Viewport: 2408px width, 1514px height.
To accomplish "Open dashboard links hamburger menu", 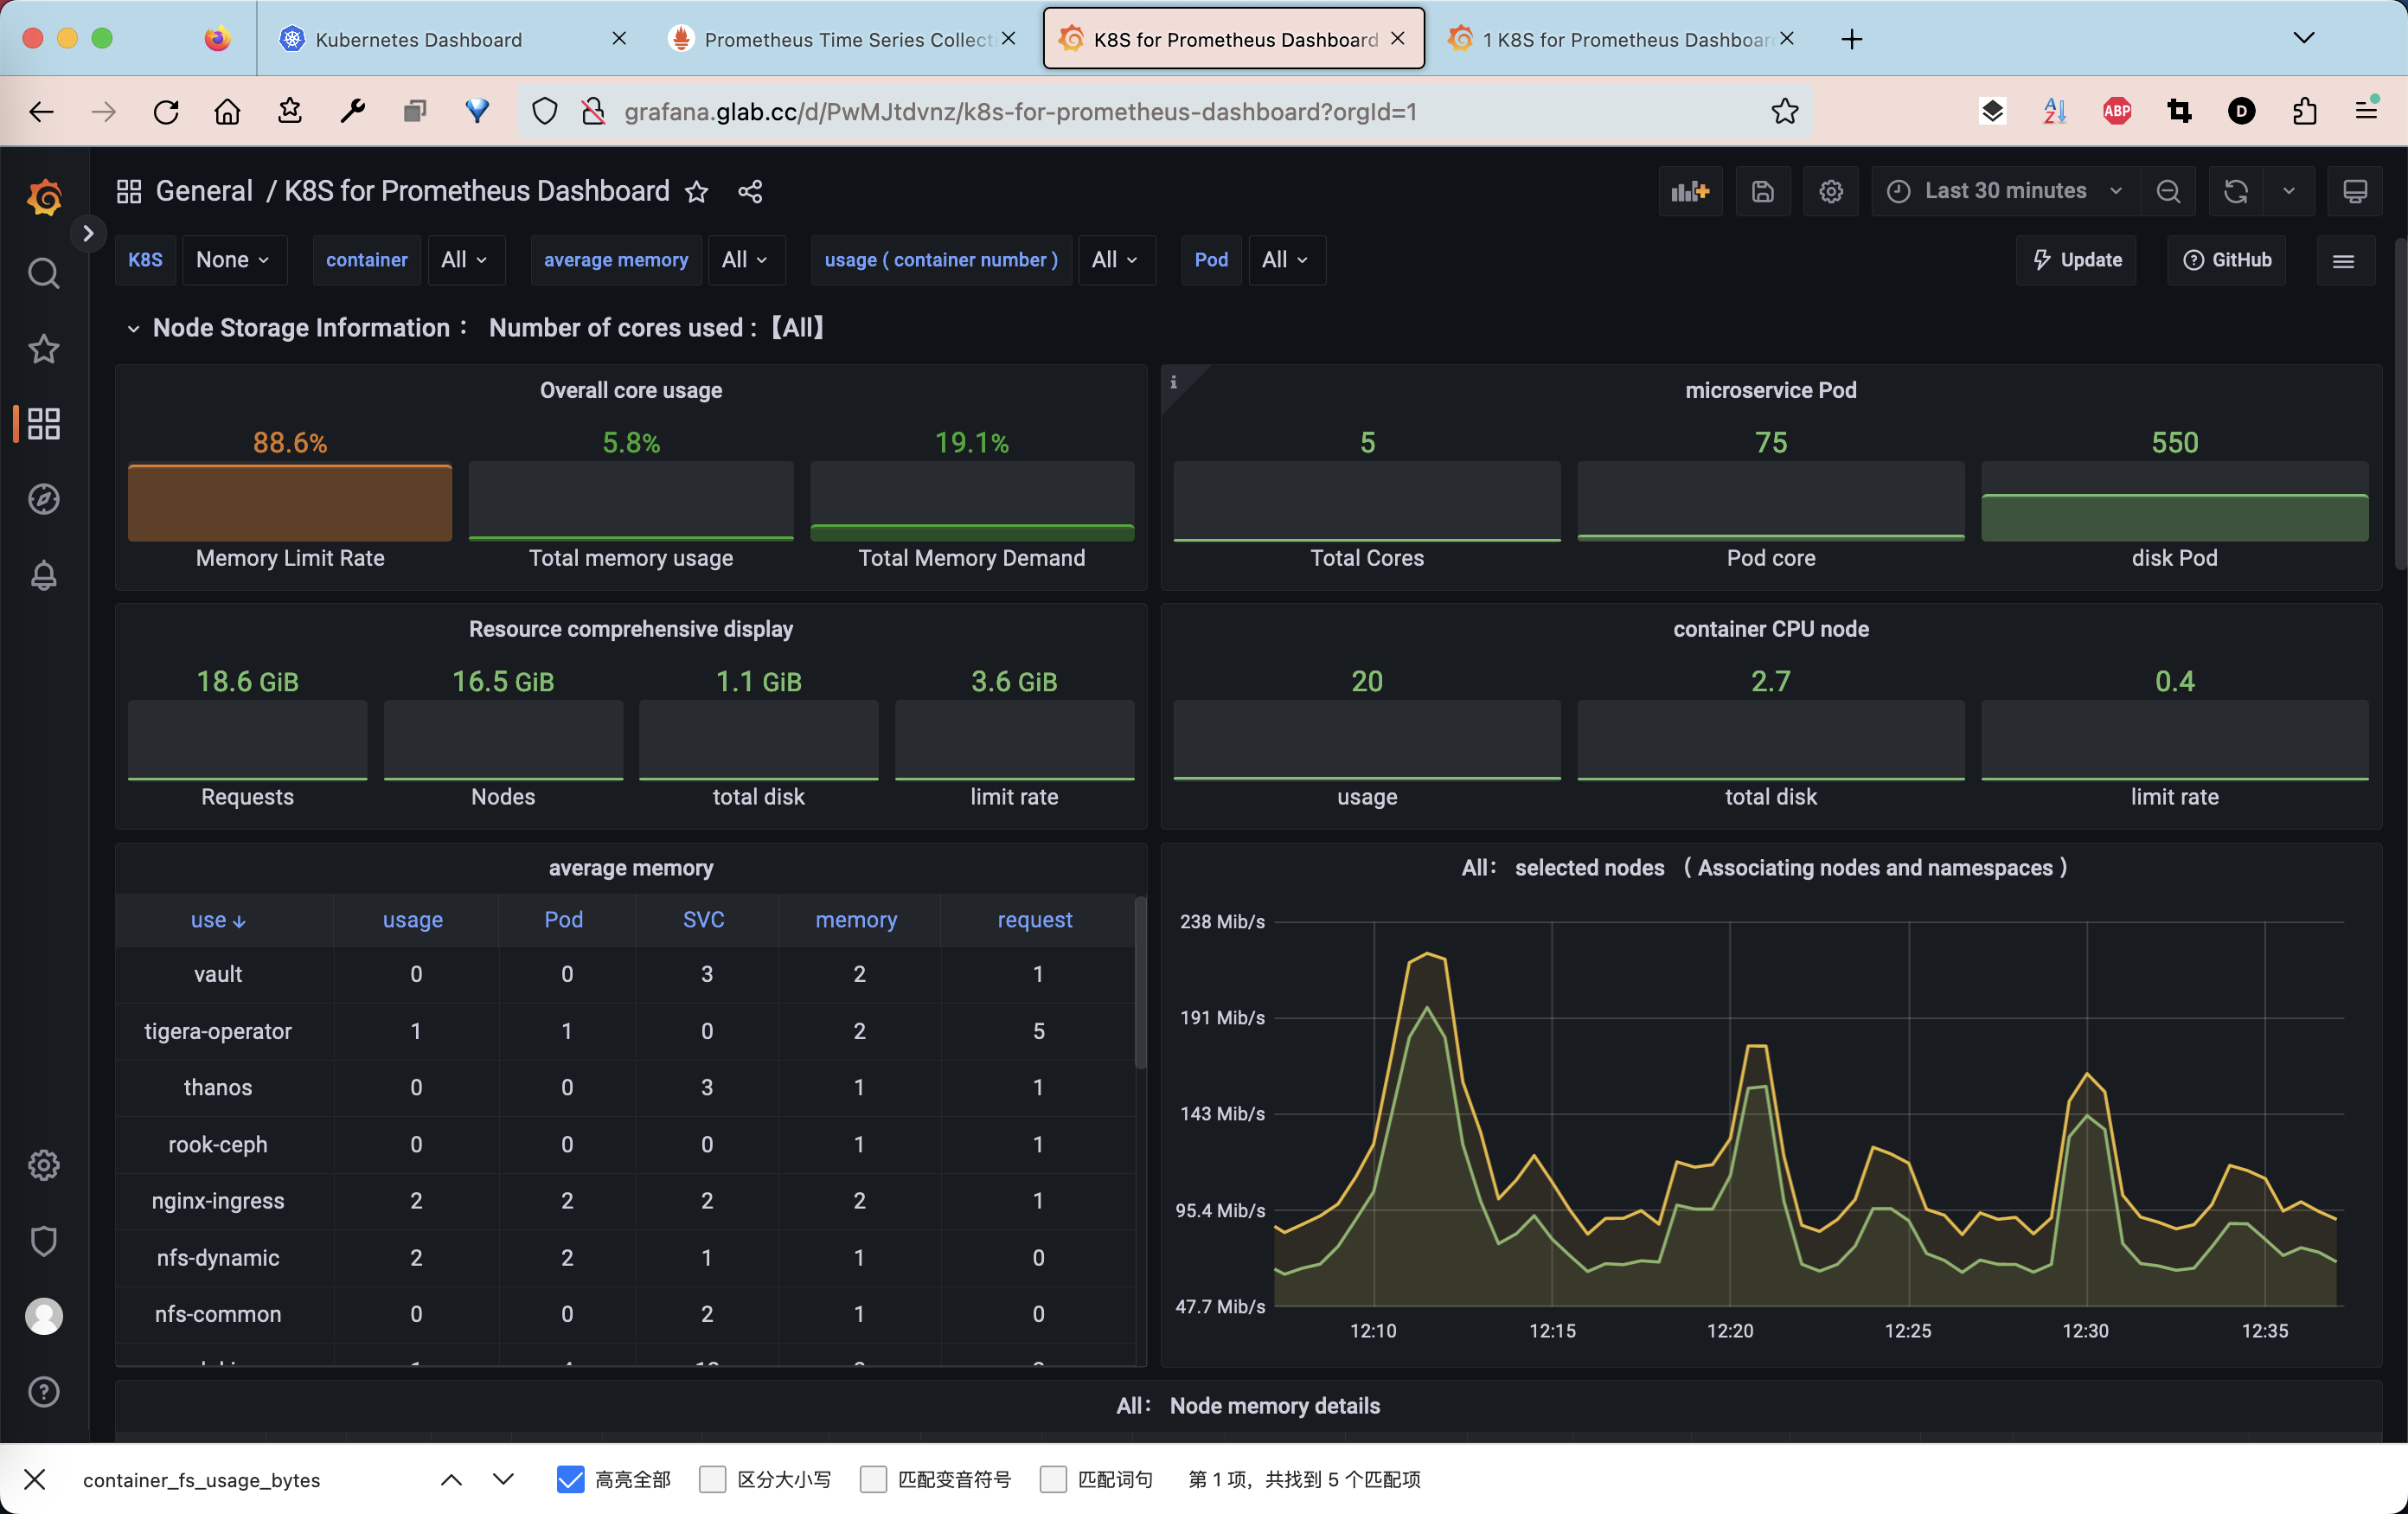I will [x=2343, y=260].
